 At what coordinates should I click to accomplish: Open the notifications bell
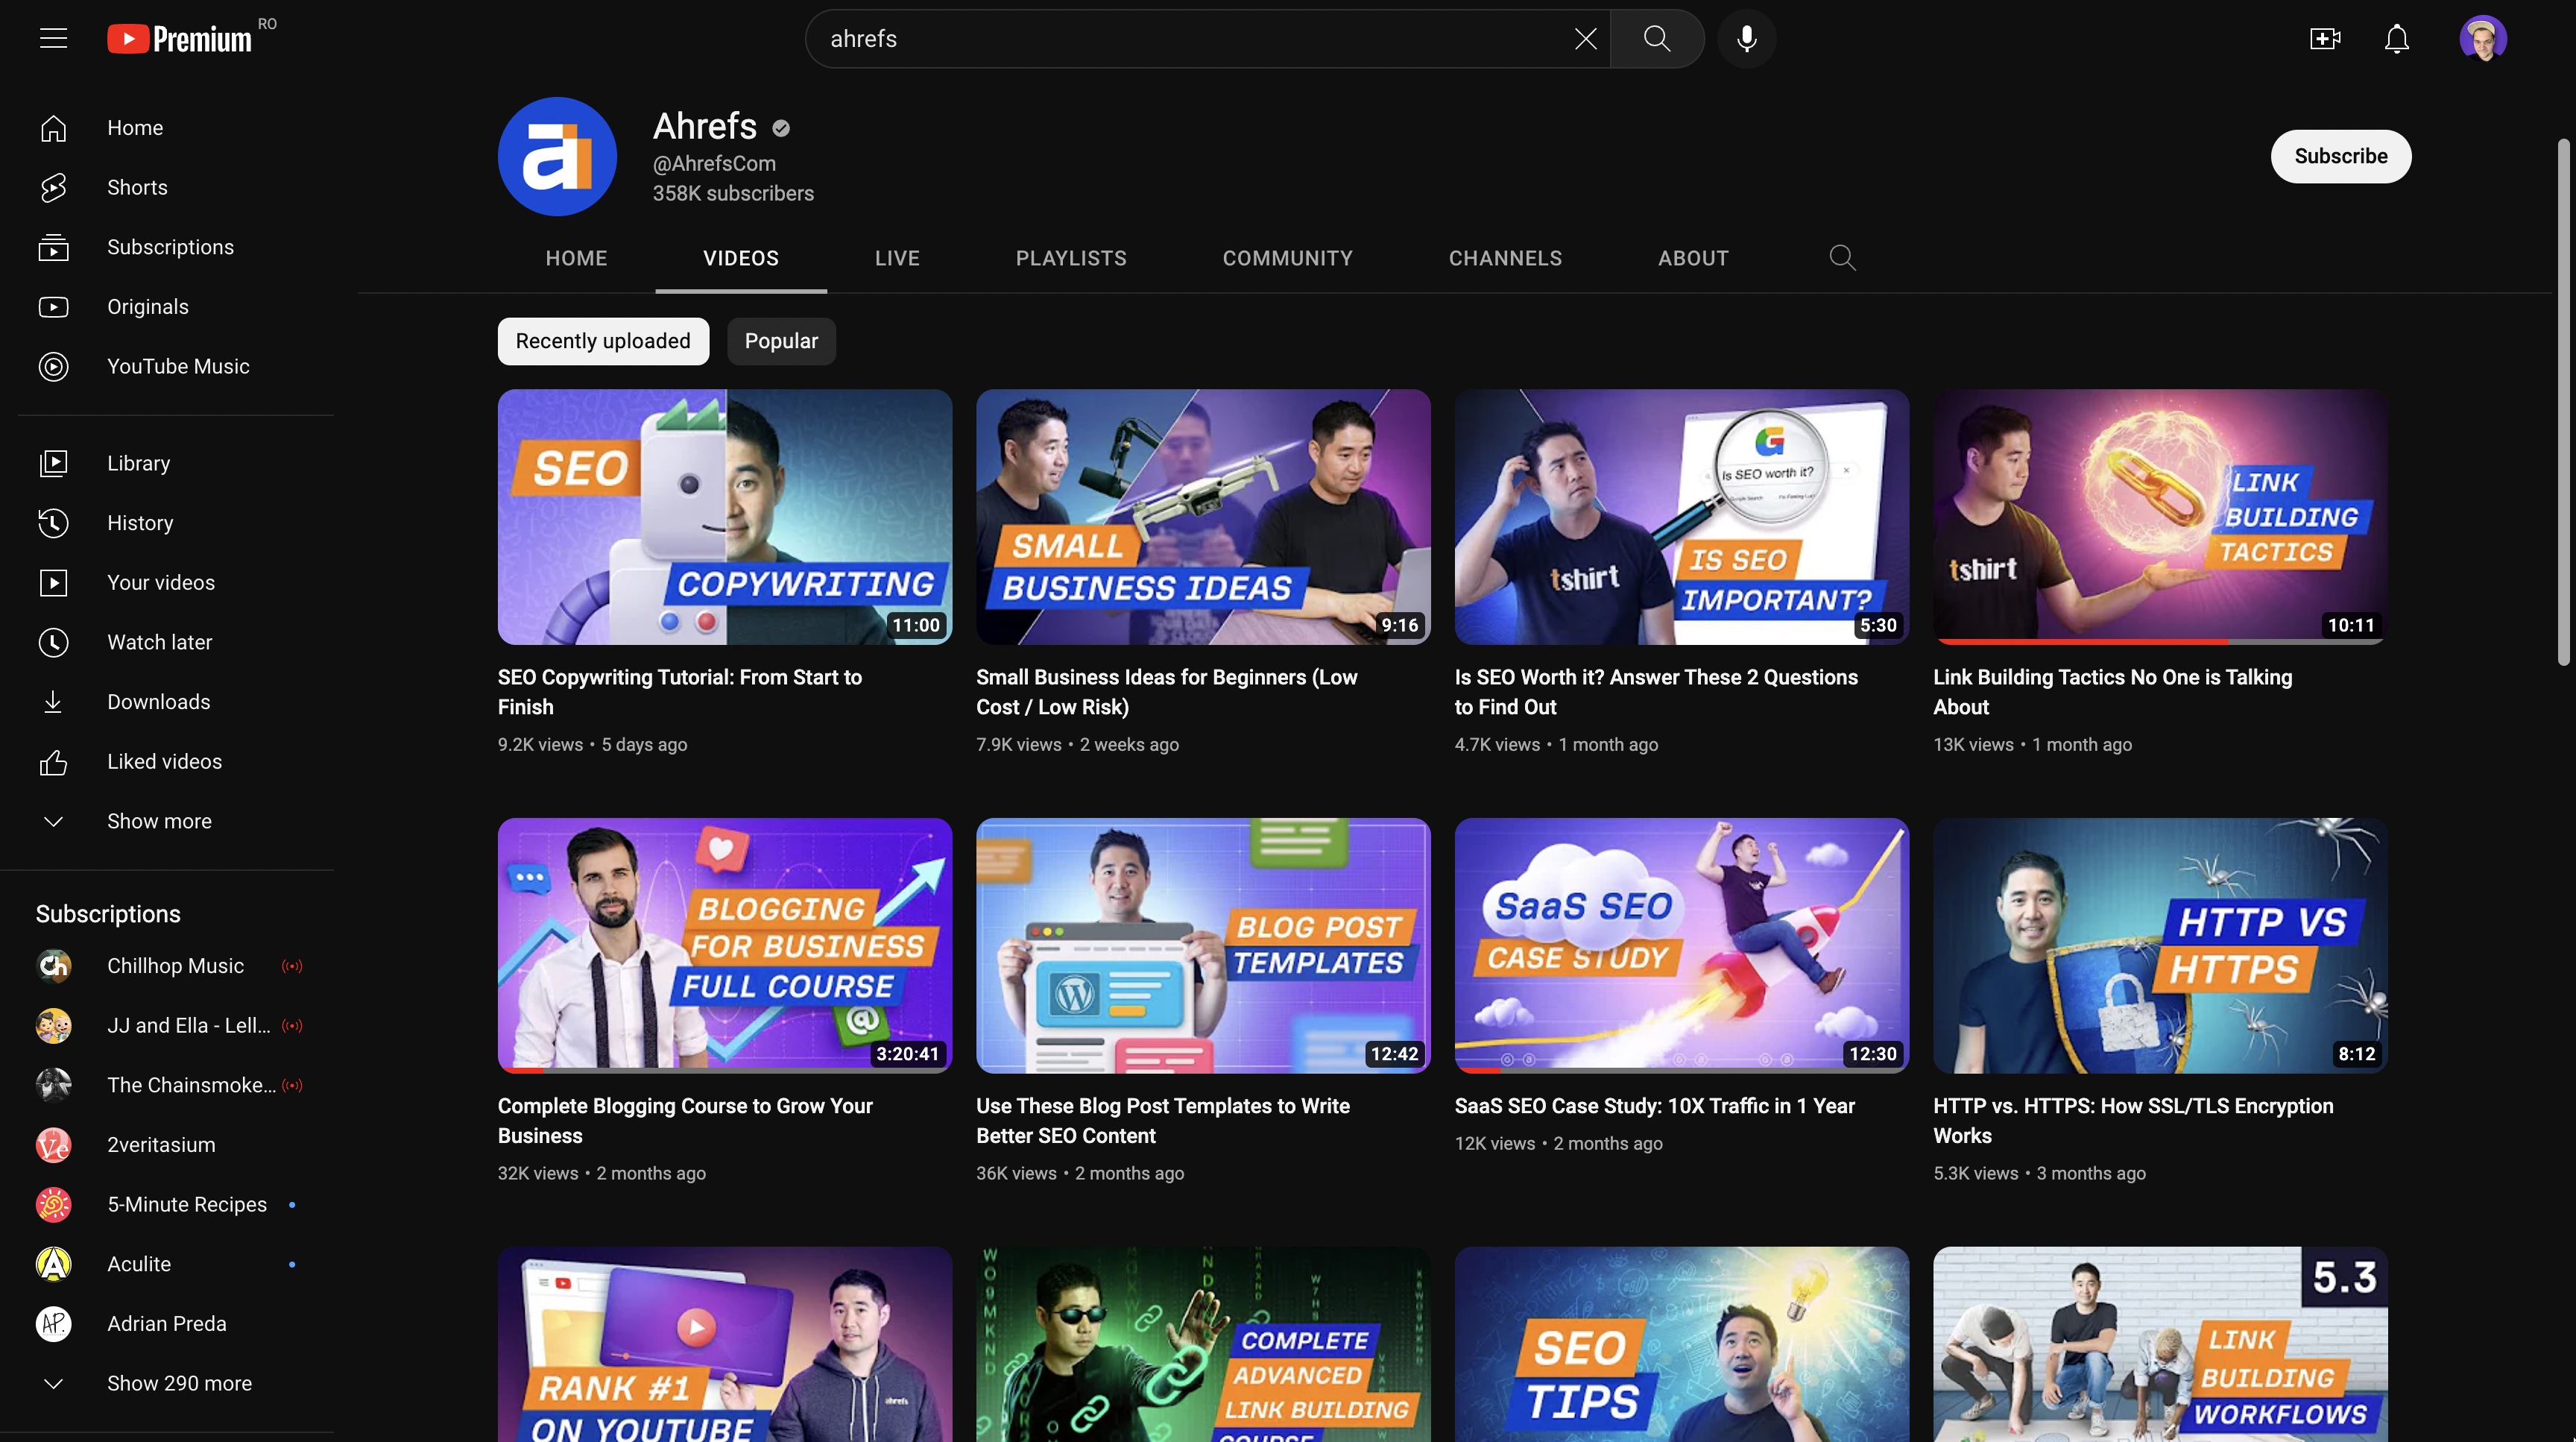point(2396,39)
